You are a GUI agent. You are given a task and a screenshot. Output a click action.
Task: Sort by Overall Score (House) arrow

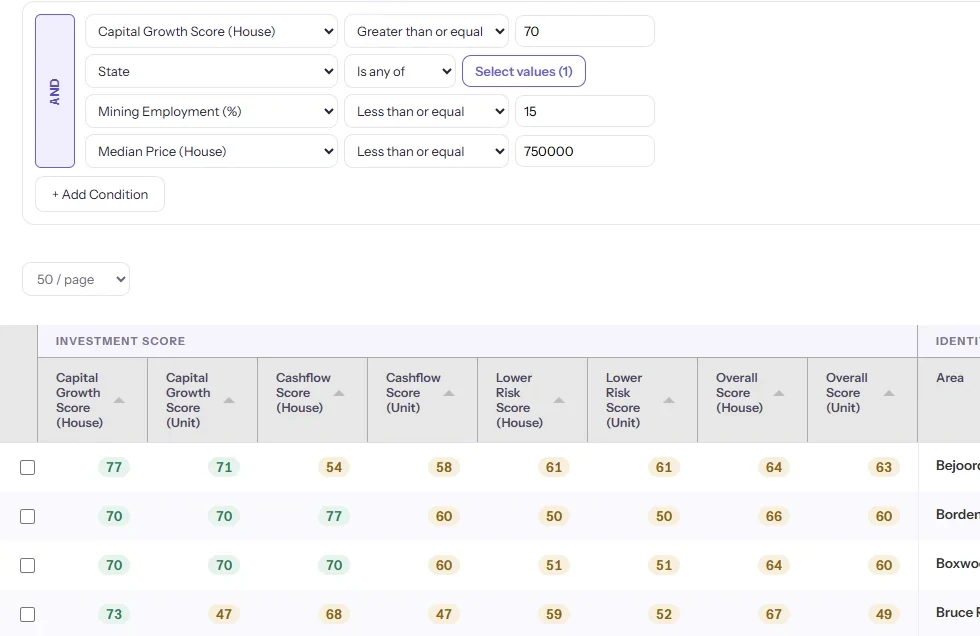[779, 393]
